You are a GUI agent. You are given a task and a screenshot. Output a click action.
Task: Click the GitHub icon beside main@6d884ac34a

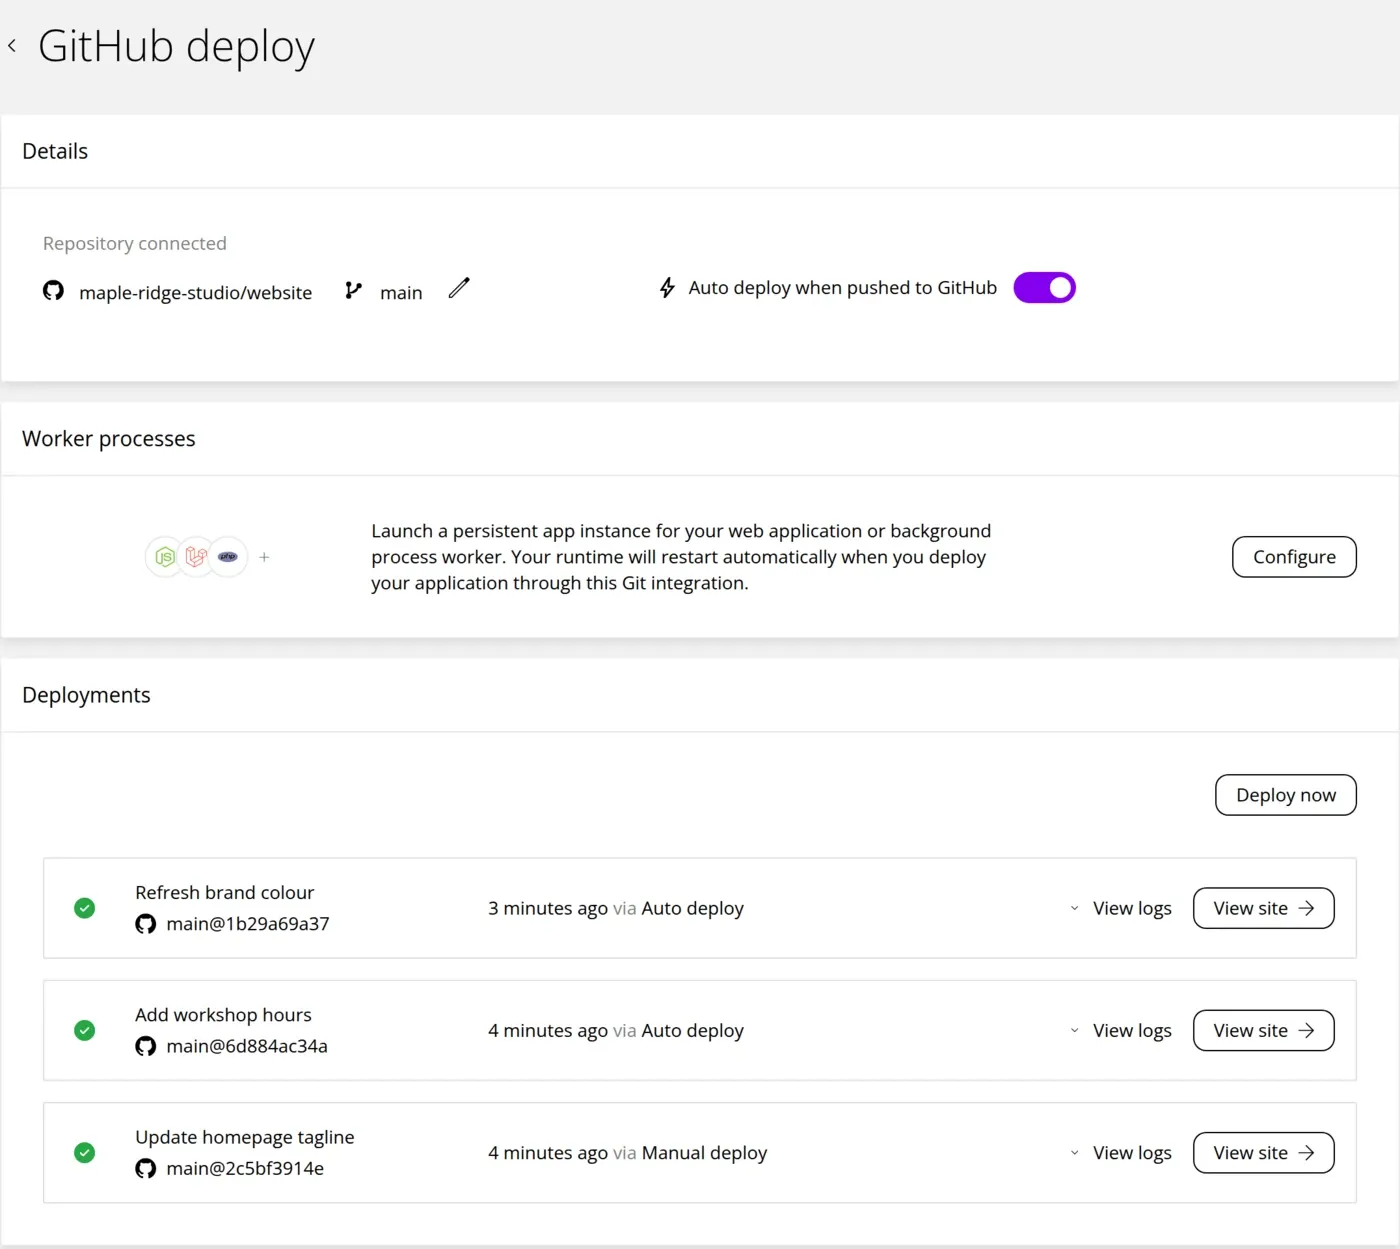click(146, 1046)
